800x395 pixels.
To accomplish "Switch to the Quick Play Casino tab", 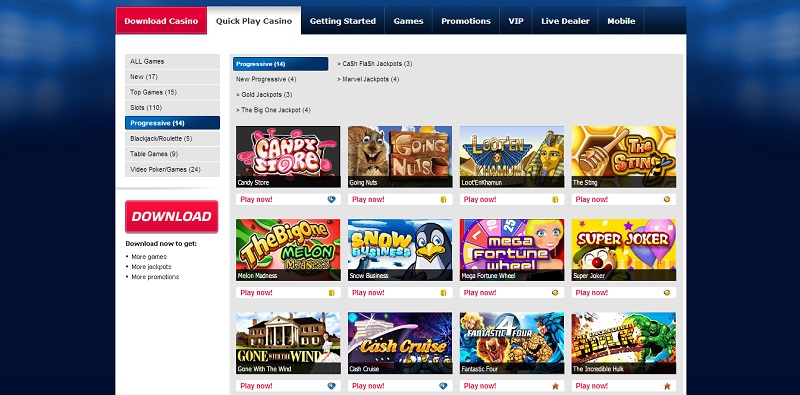I will (x=254, y=21).
